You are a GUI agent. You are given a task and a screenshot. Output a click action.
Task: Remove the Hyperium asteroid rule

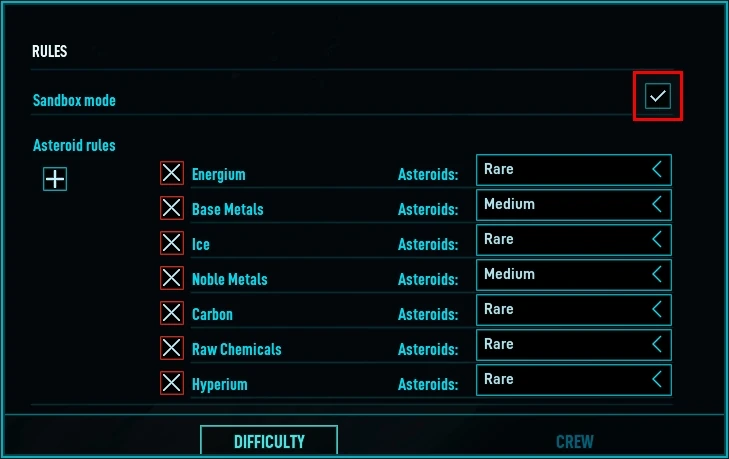(172, 383)
